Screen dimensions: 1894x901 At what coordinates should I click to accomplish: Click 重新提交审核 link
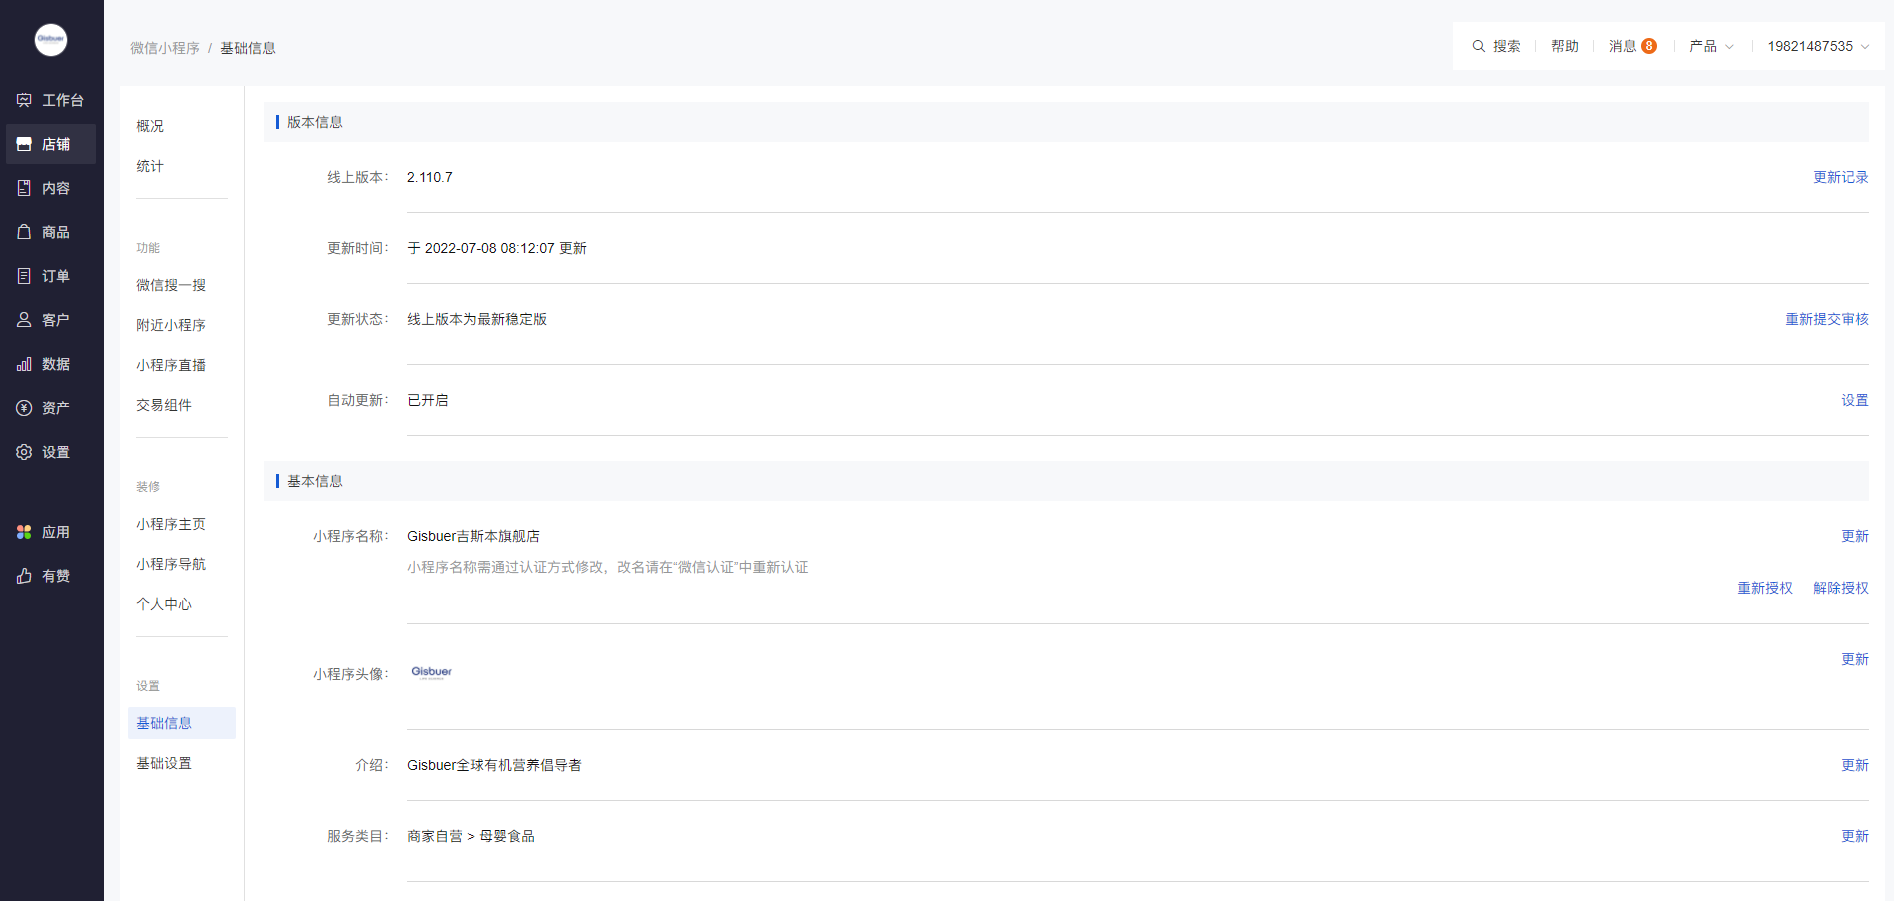point(1827,319)
